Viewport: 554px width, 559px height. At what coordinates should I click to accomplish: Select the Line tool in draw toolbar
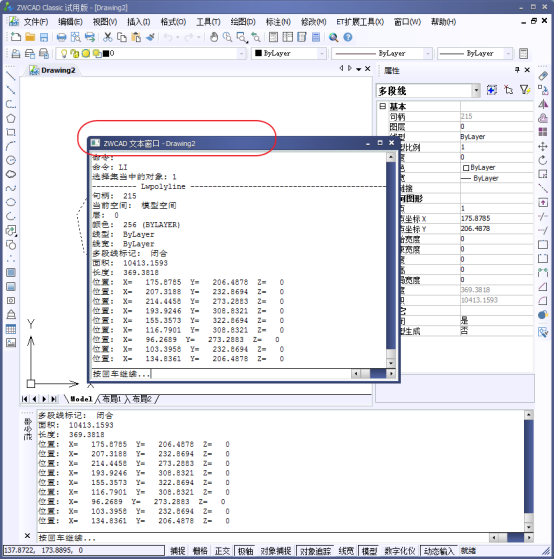(11, 76)
